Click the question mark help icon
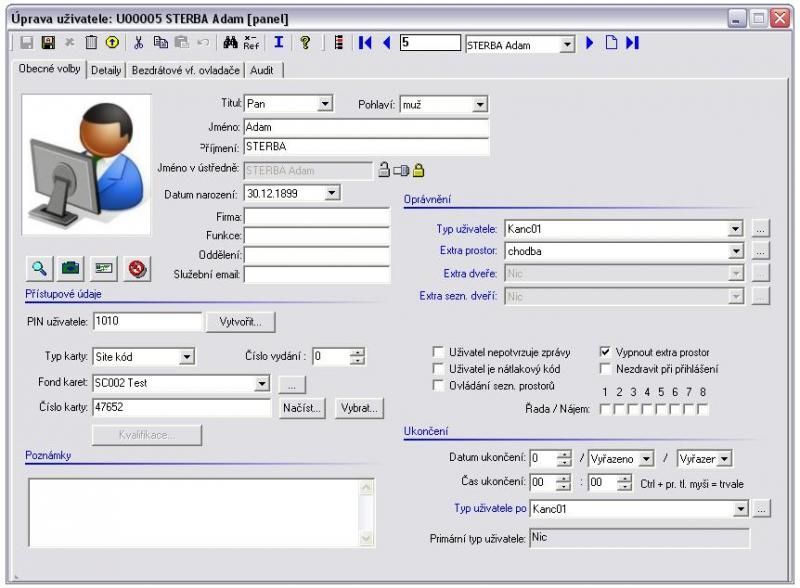 (x=305, y=44)
